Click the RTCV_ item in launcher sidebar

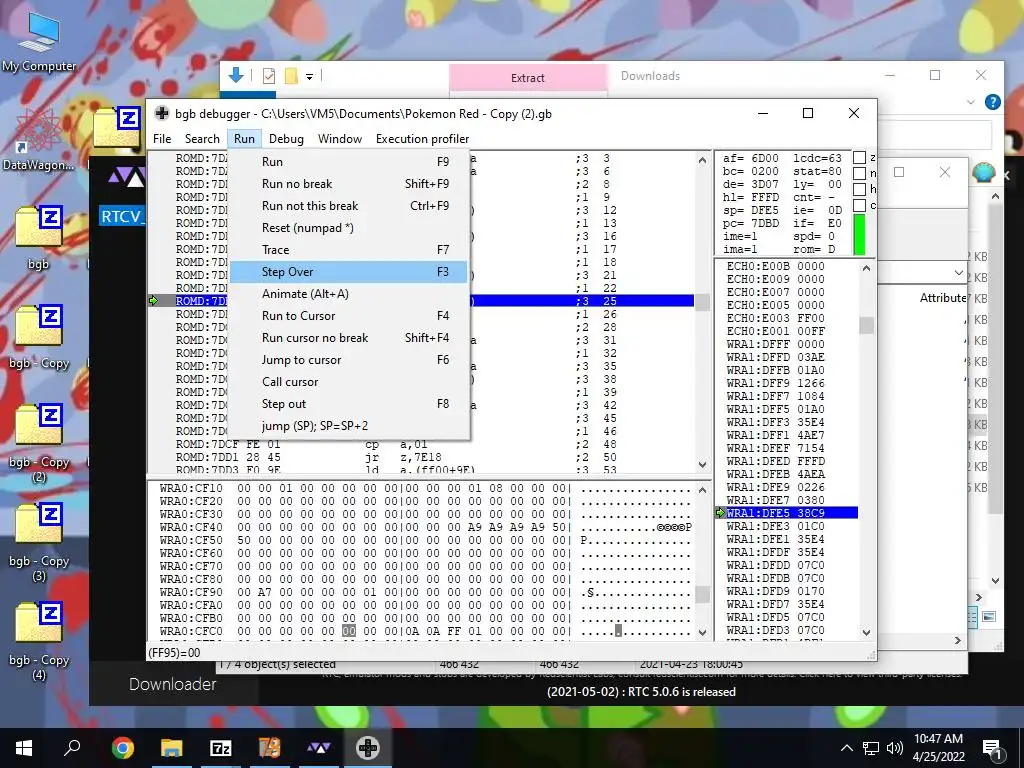point(123,217)
